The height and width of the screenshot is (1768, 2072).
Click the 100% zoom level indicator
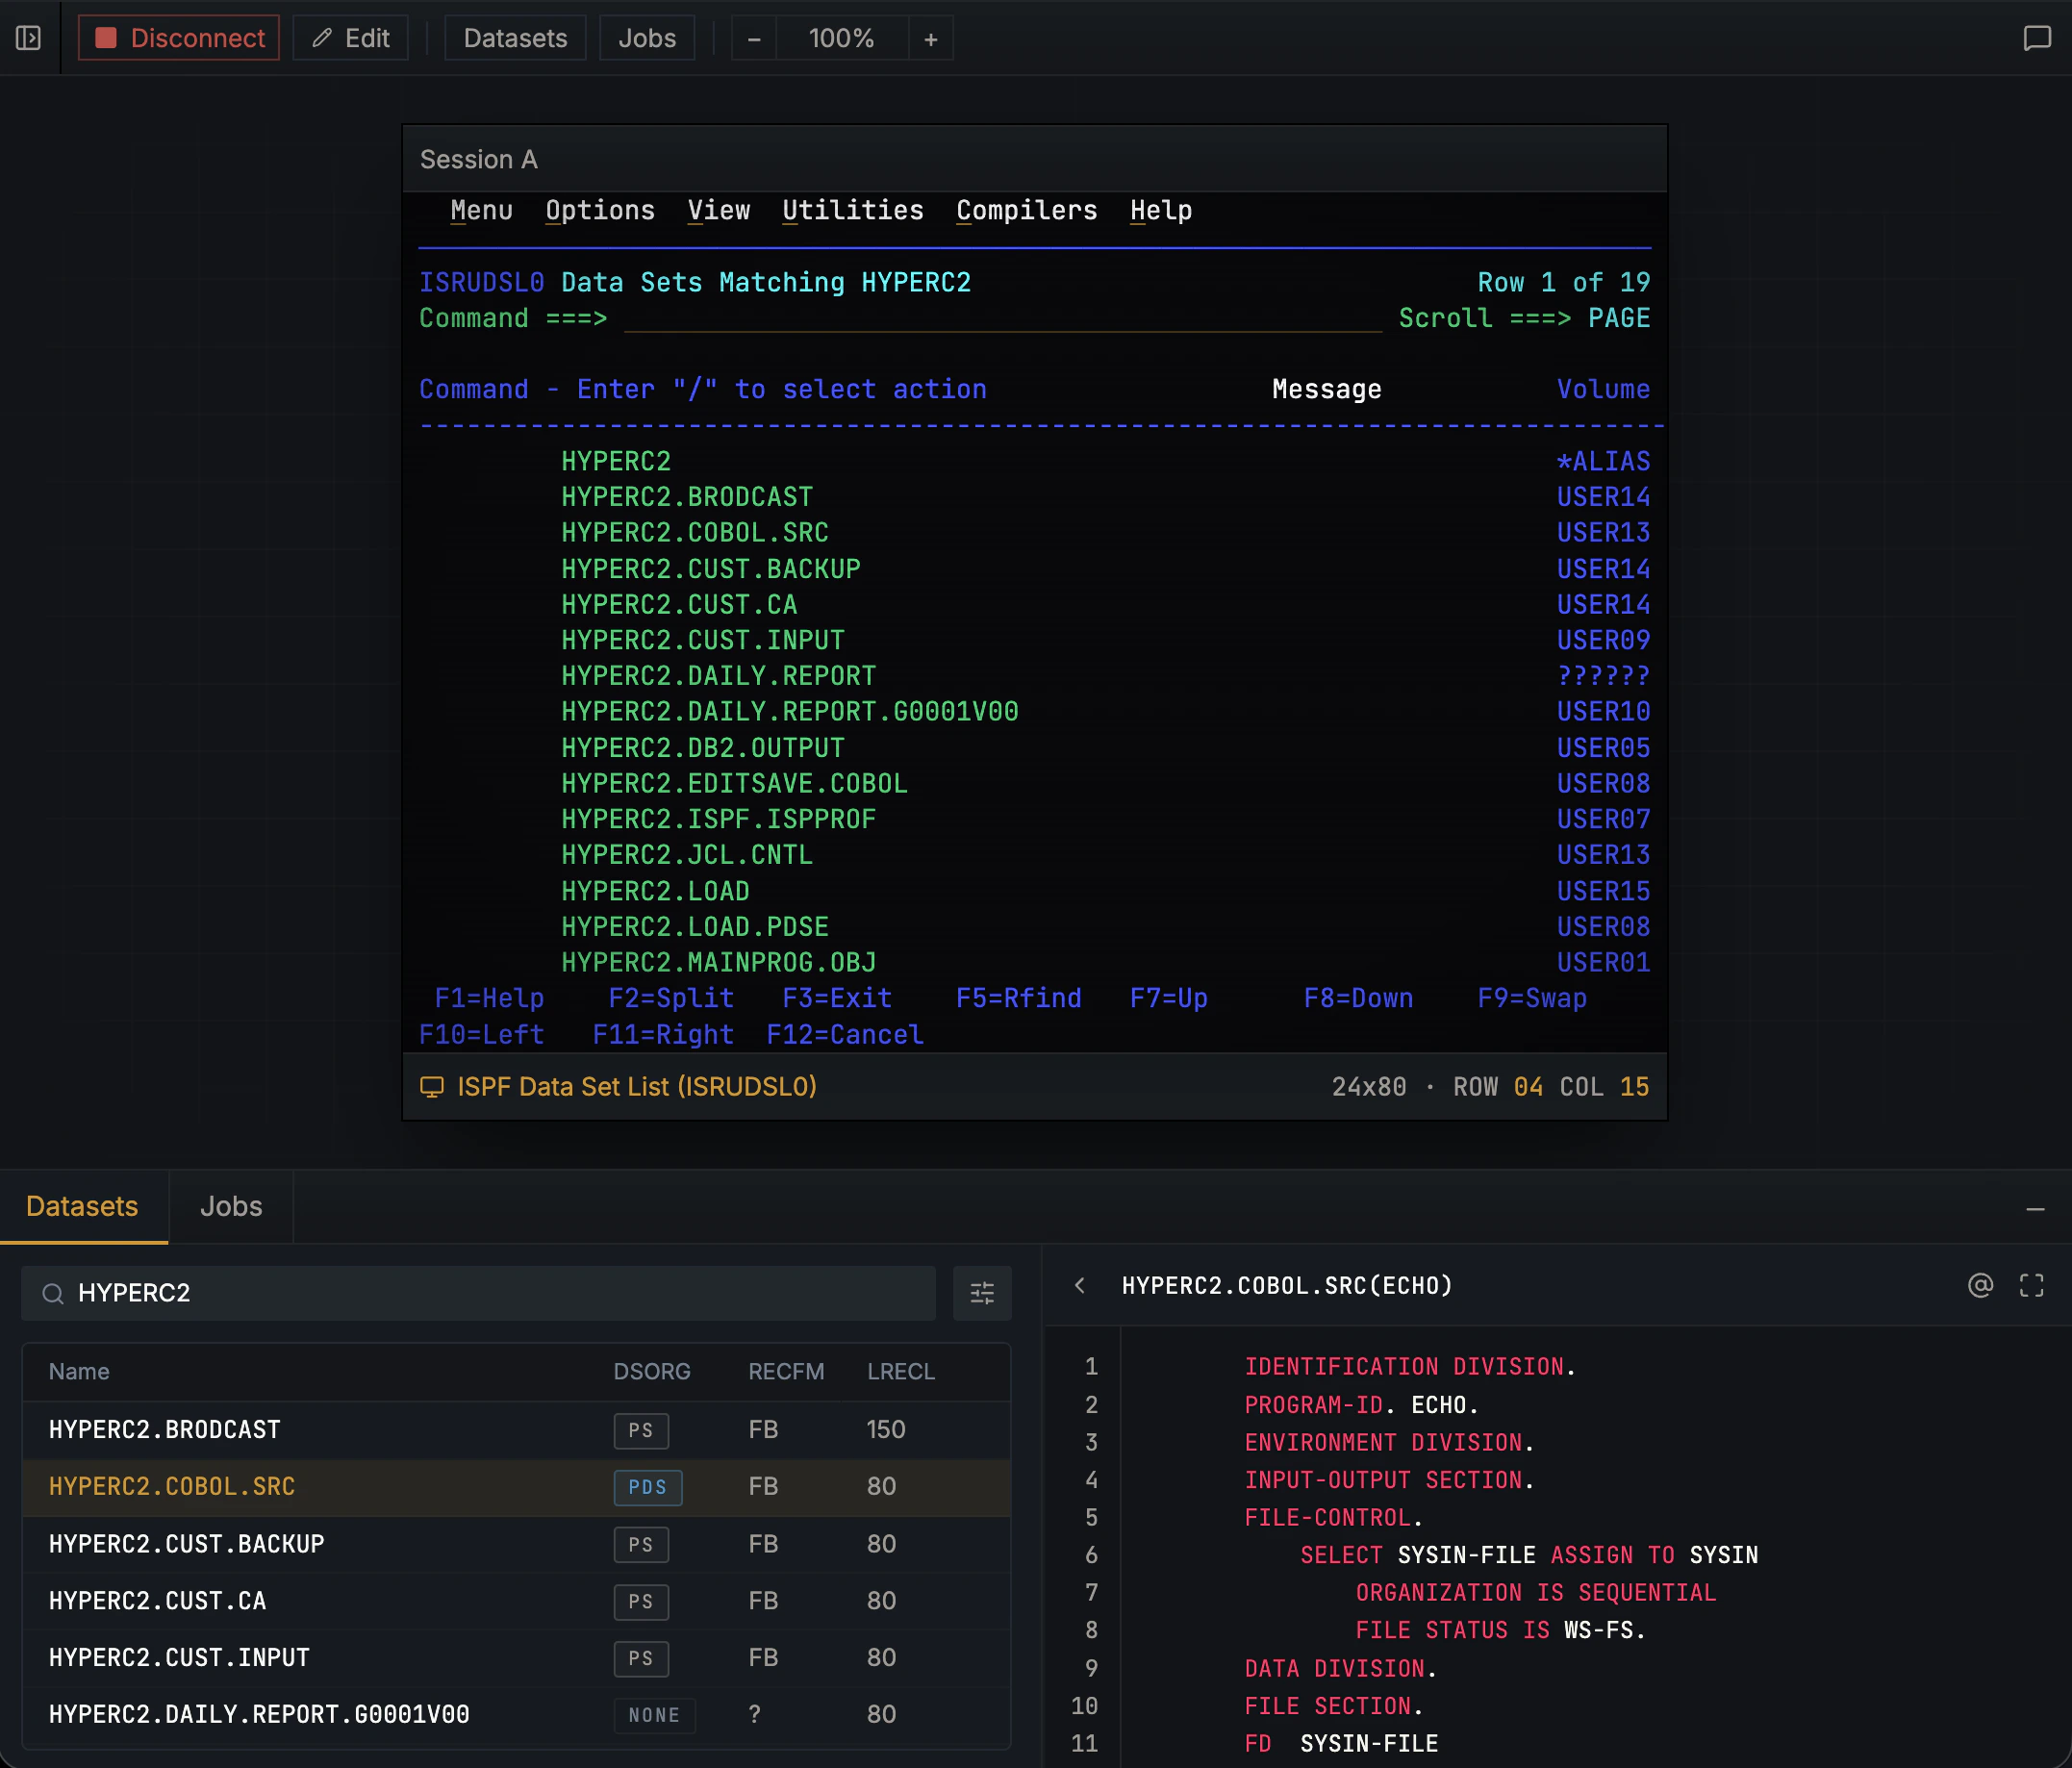[x=842, y=38]
